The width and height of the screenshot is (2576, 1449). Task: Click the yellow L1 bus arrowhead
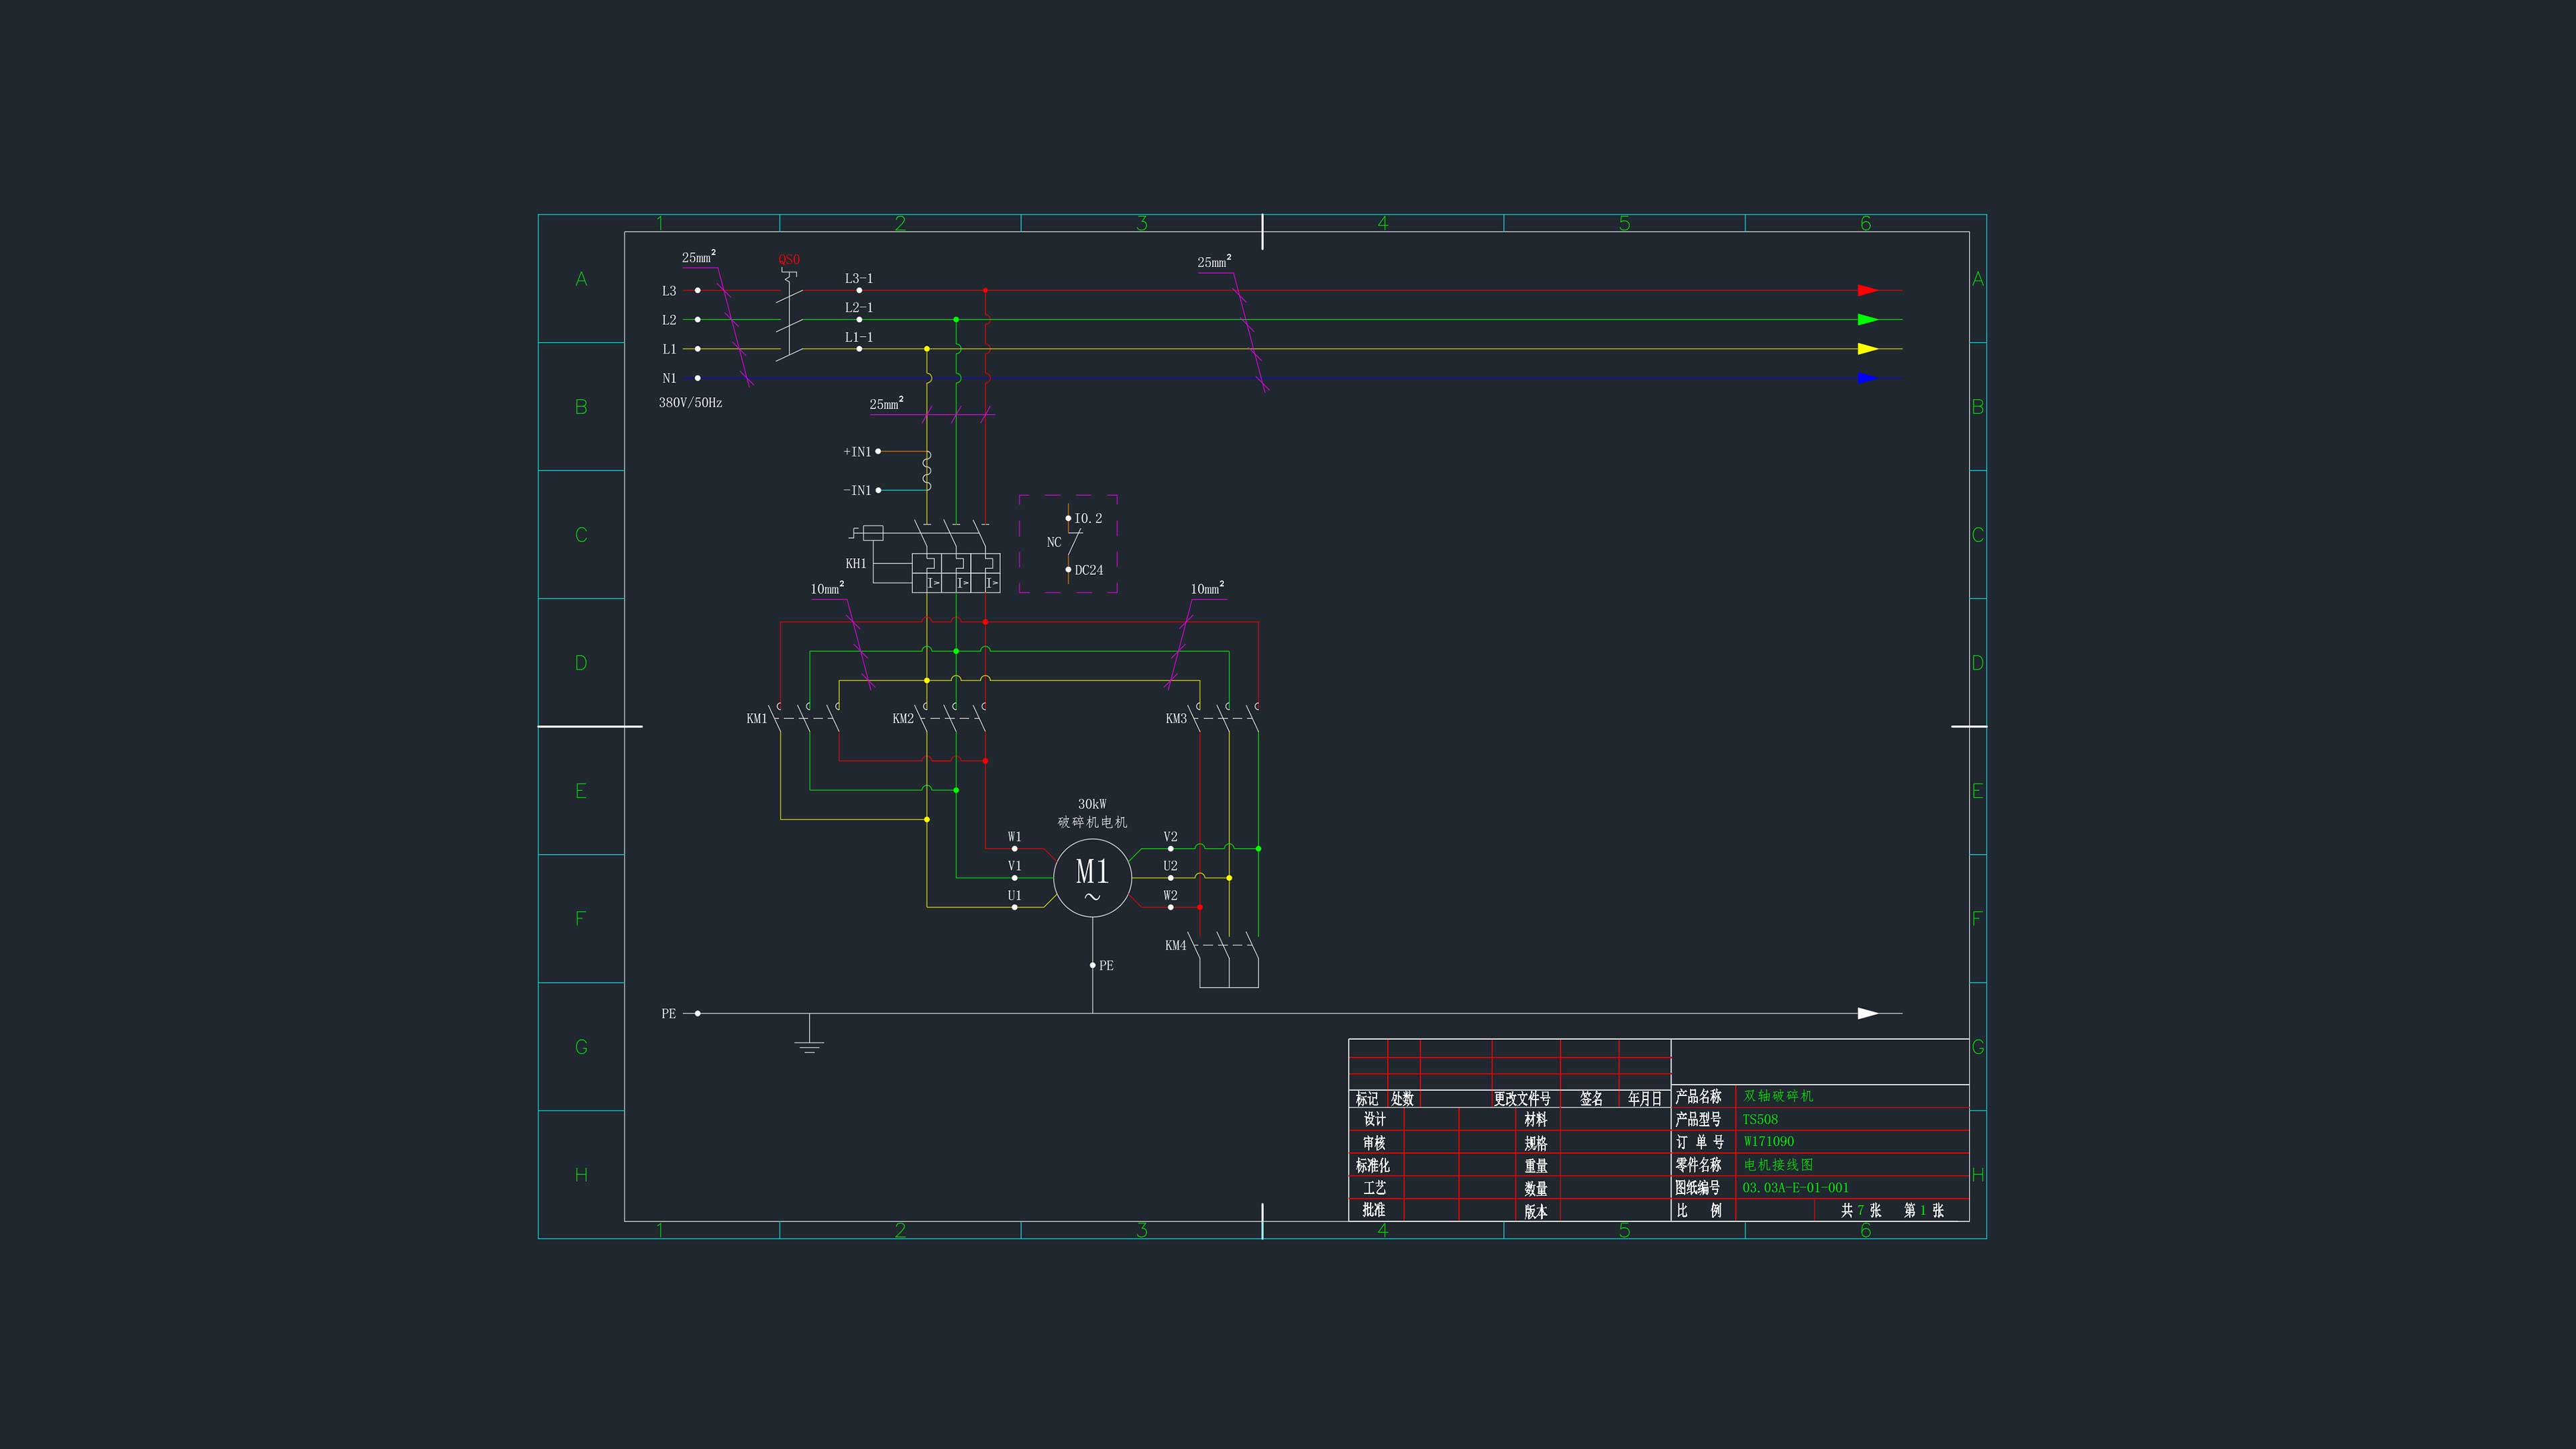[1868, 349]
